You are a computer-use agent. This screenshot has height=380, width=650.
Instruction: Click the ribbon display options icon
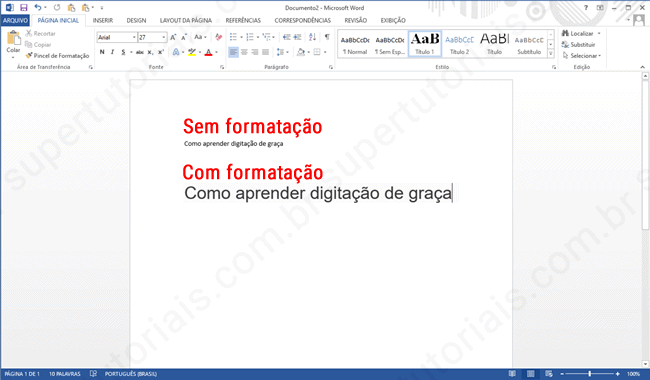click(x=600, y=7)
